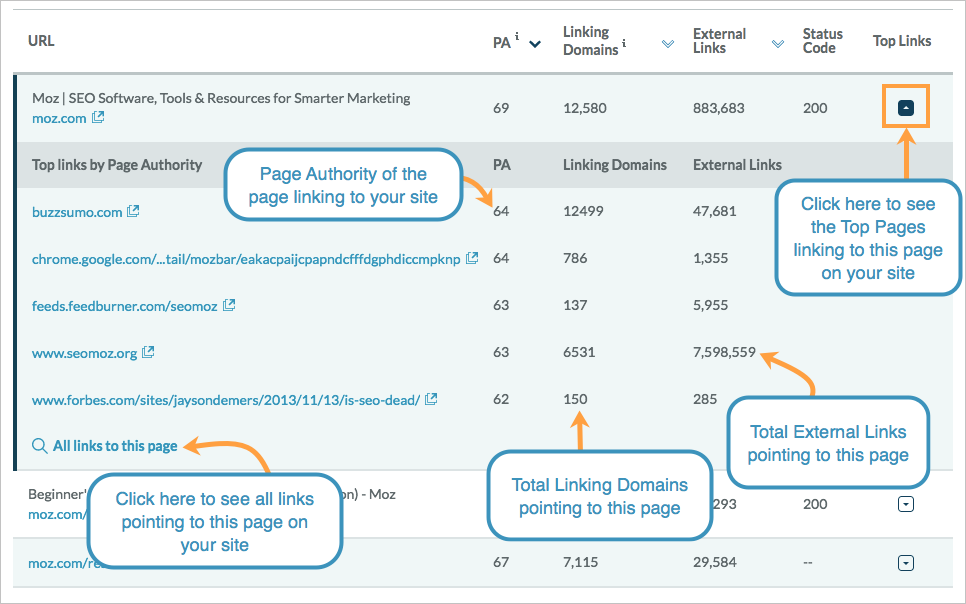
Task: Sort by External Links column arrow
Action: point(778,44)
